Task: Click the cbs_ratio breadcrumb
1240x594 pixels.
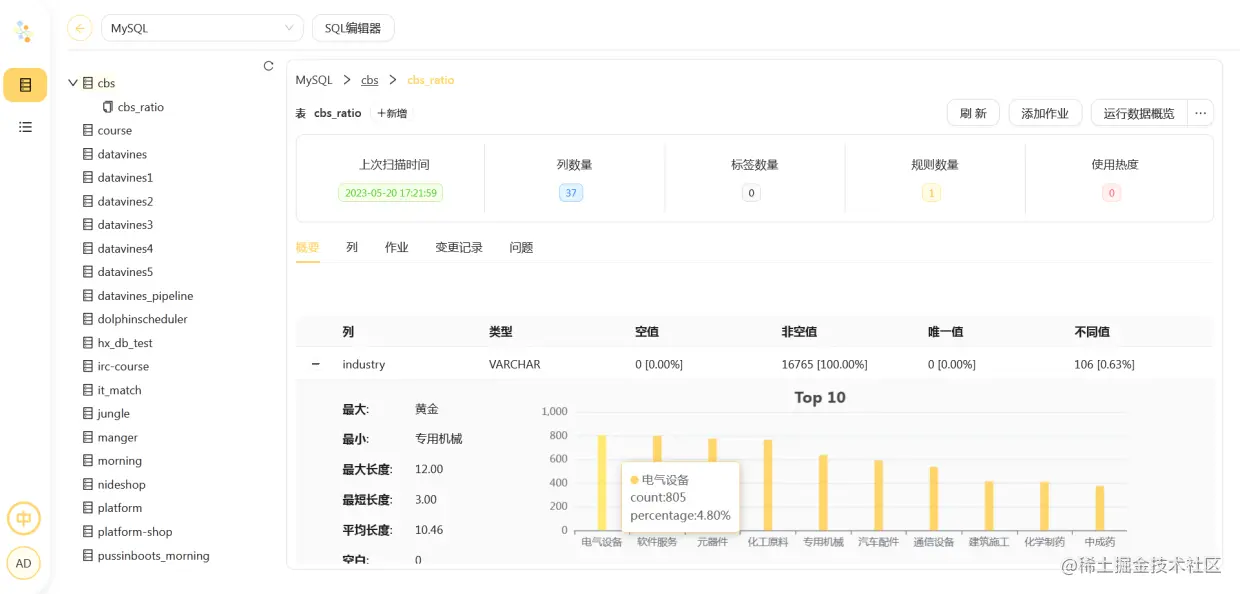Action: coord(431,80)
